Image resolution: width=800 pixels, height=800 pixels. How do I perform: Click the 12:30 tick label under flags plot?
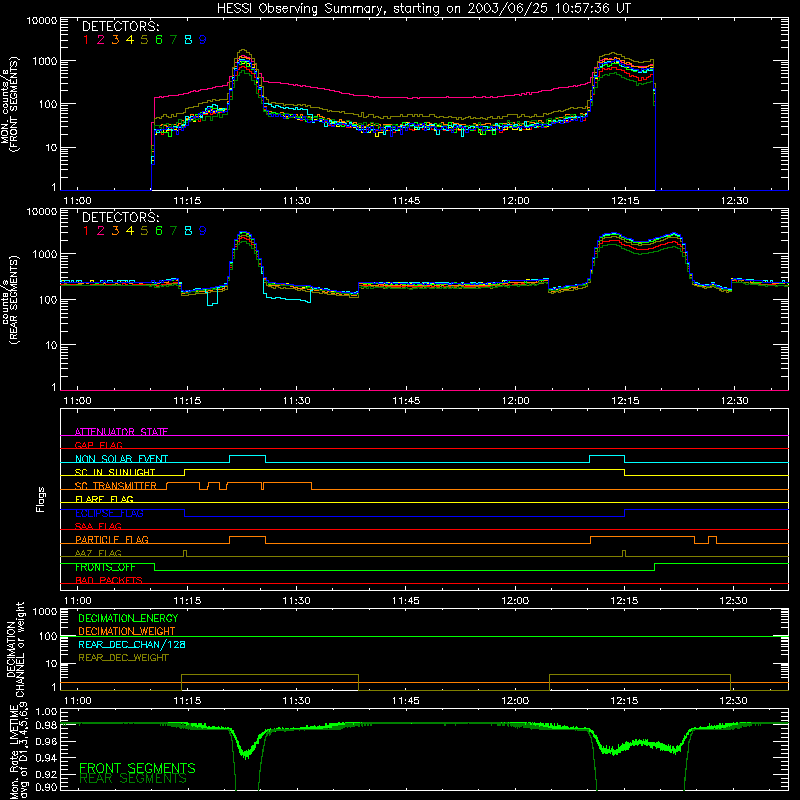(x=734, y=601)
